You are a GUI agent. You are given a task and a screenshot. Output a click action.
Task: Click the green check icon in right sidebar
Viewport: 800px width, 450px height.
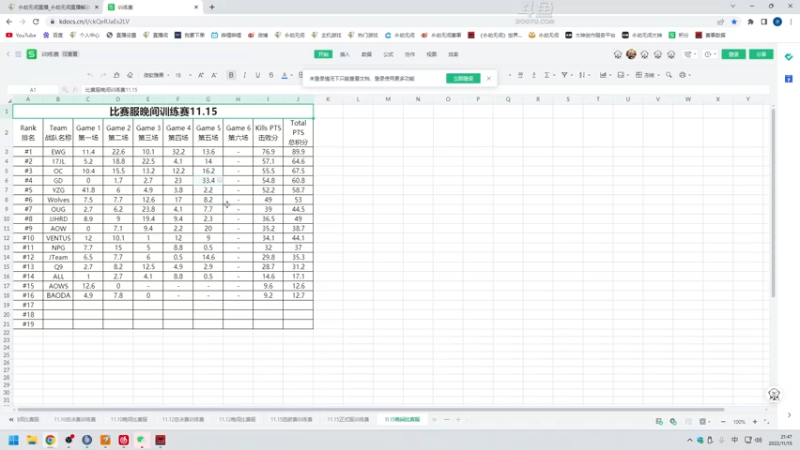tap(789, 57)
